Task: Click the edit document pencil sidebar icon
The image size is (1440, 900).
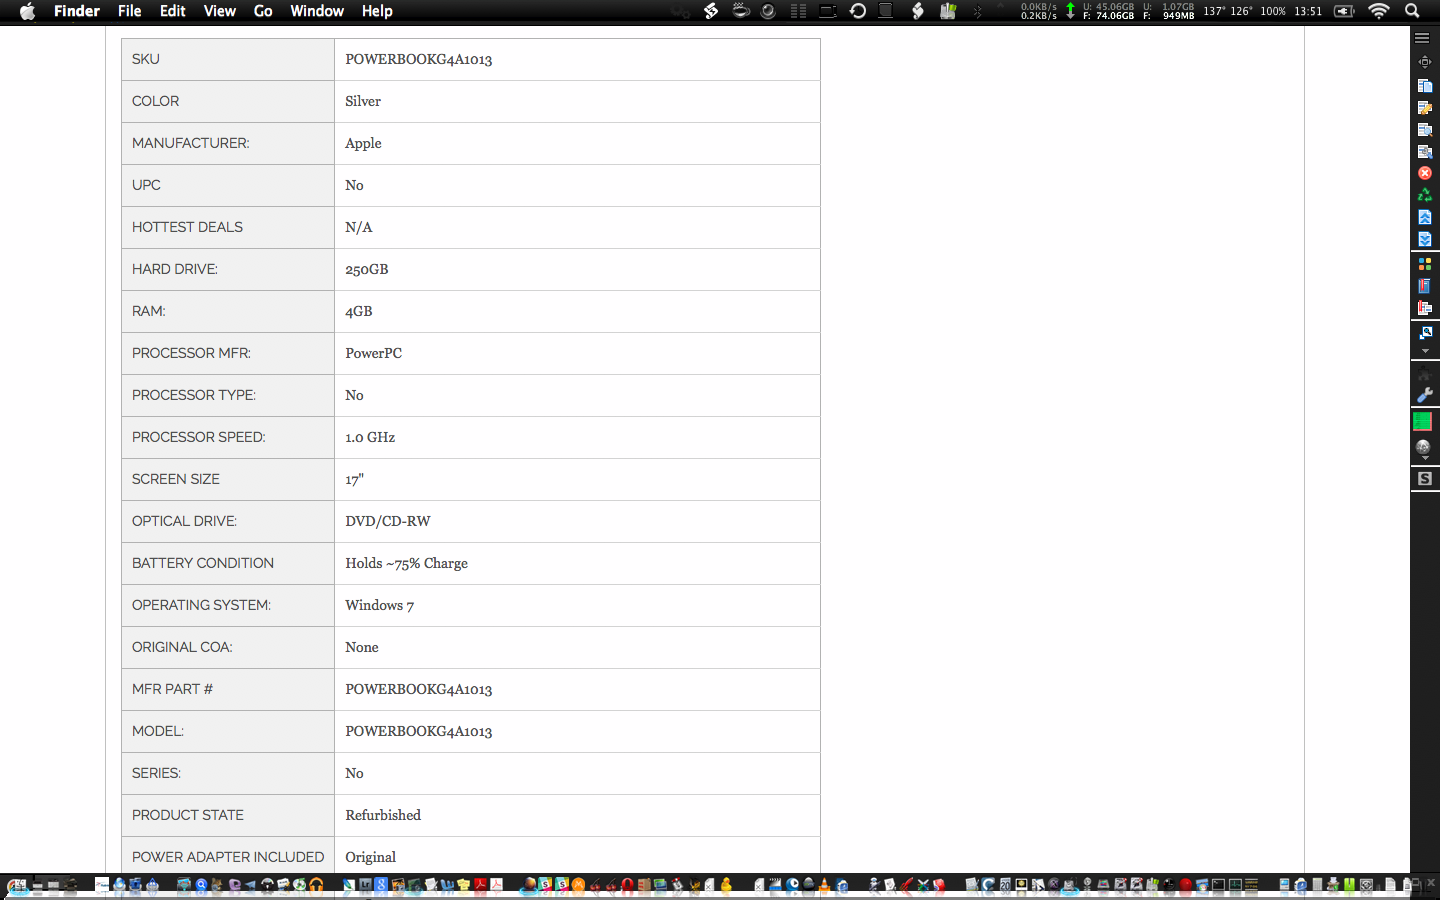Action: pos(1425,107)
